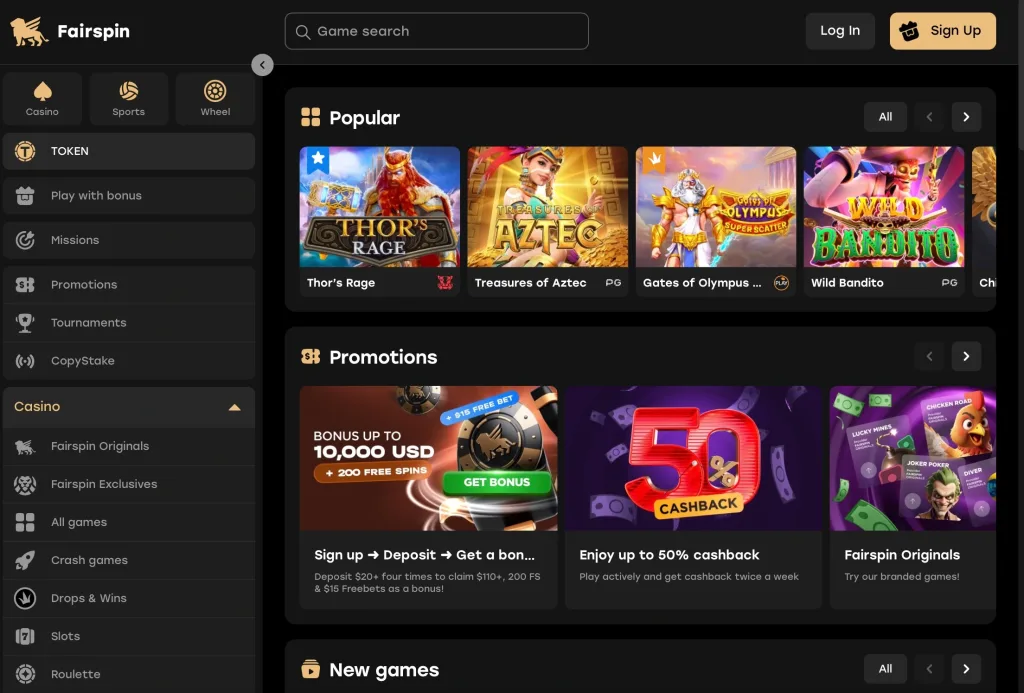Click the Crash games rocket icon

pyautogui.click(x=25, y=560)
